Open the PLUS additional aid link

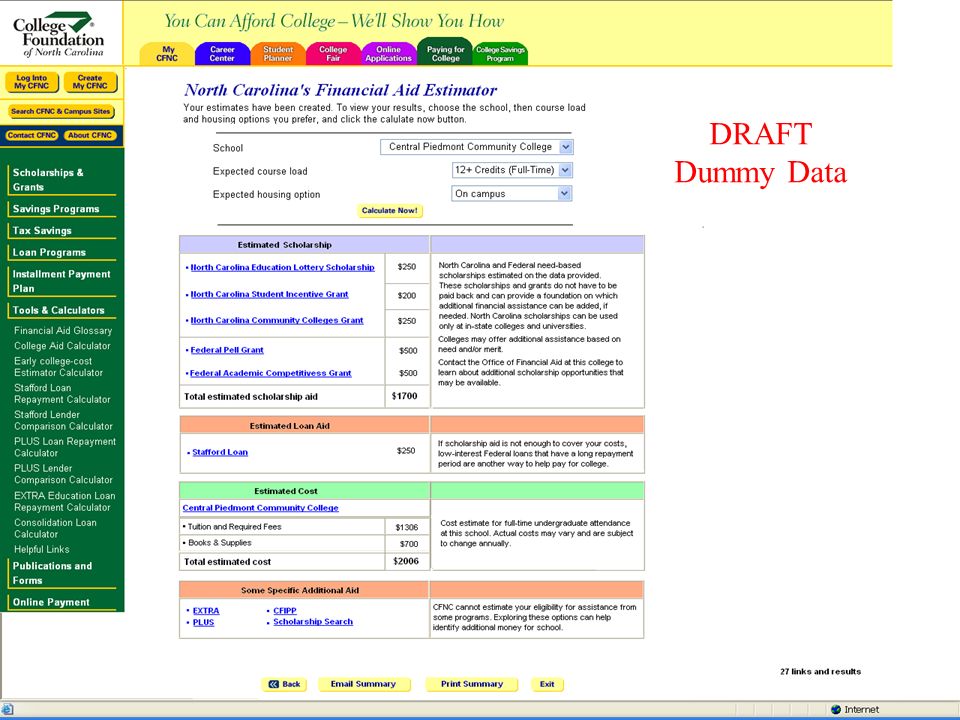pos(203,623)
